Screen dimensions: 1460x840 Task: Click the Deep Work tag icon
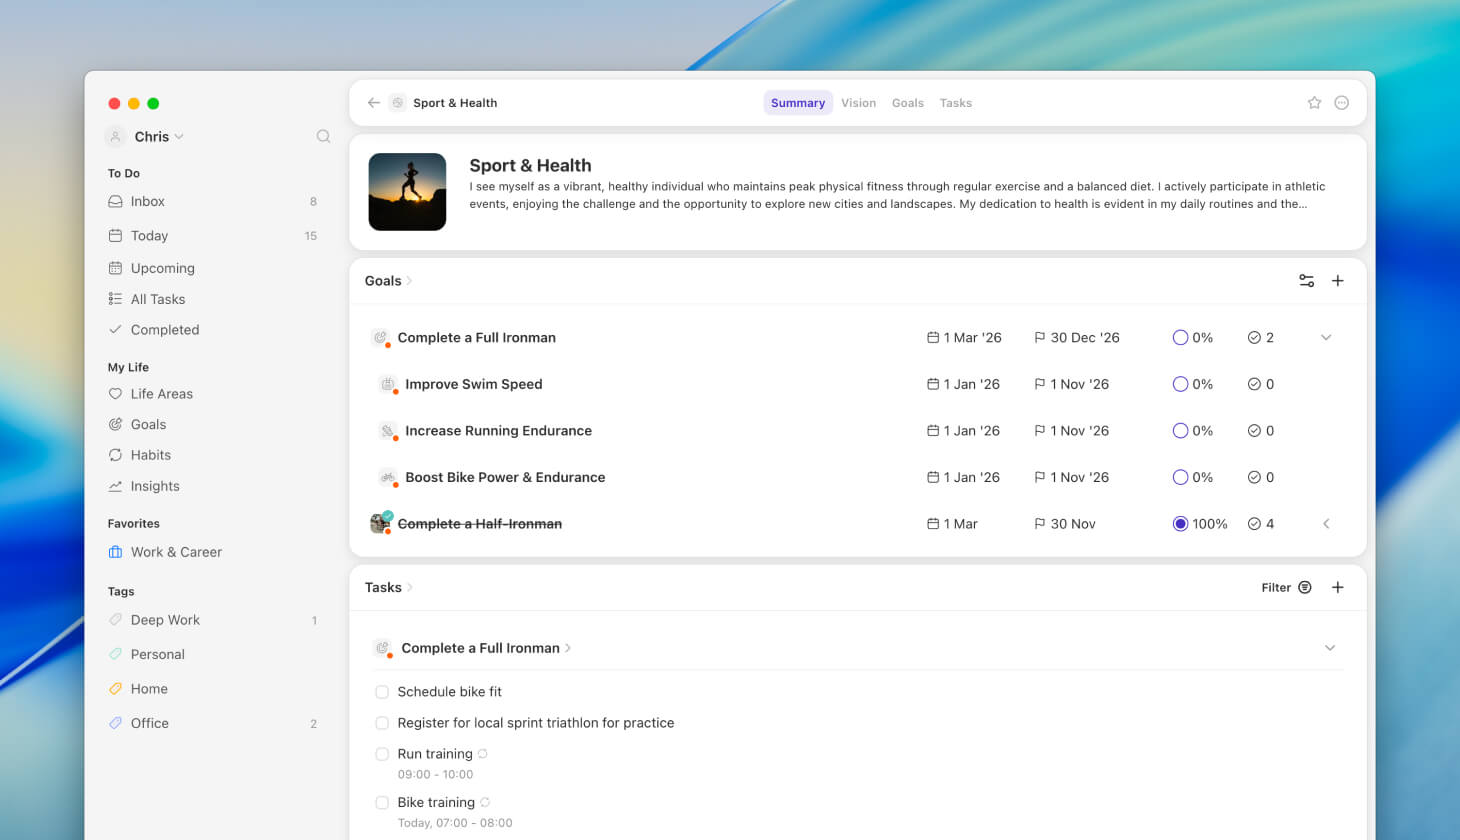(x=115, y=620)
